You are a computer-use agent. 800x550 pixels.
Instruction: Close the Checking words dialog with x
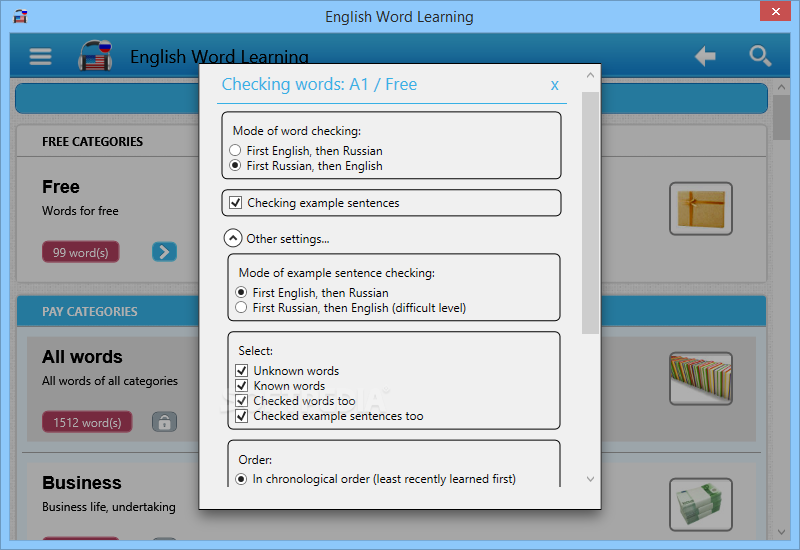point(555,85)
